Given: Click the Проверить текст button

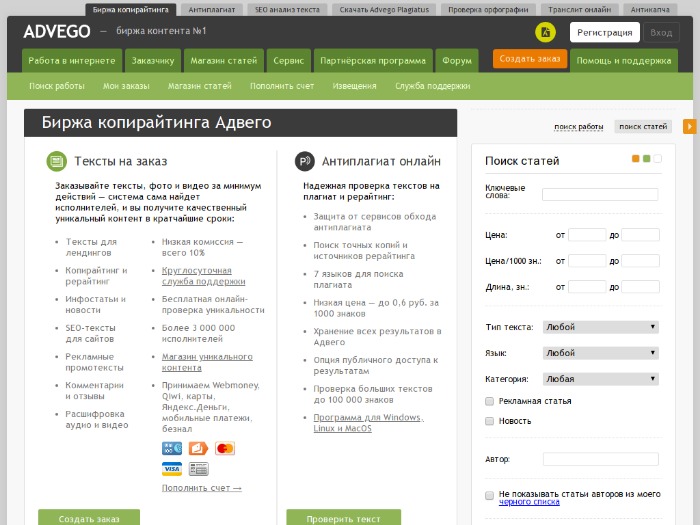Looking at the screenshot, I should pyautogui.click(x=343, y=518).
